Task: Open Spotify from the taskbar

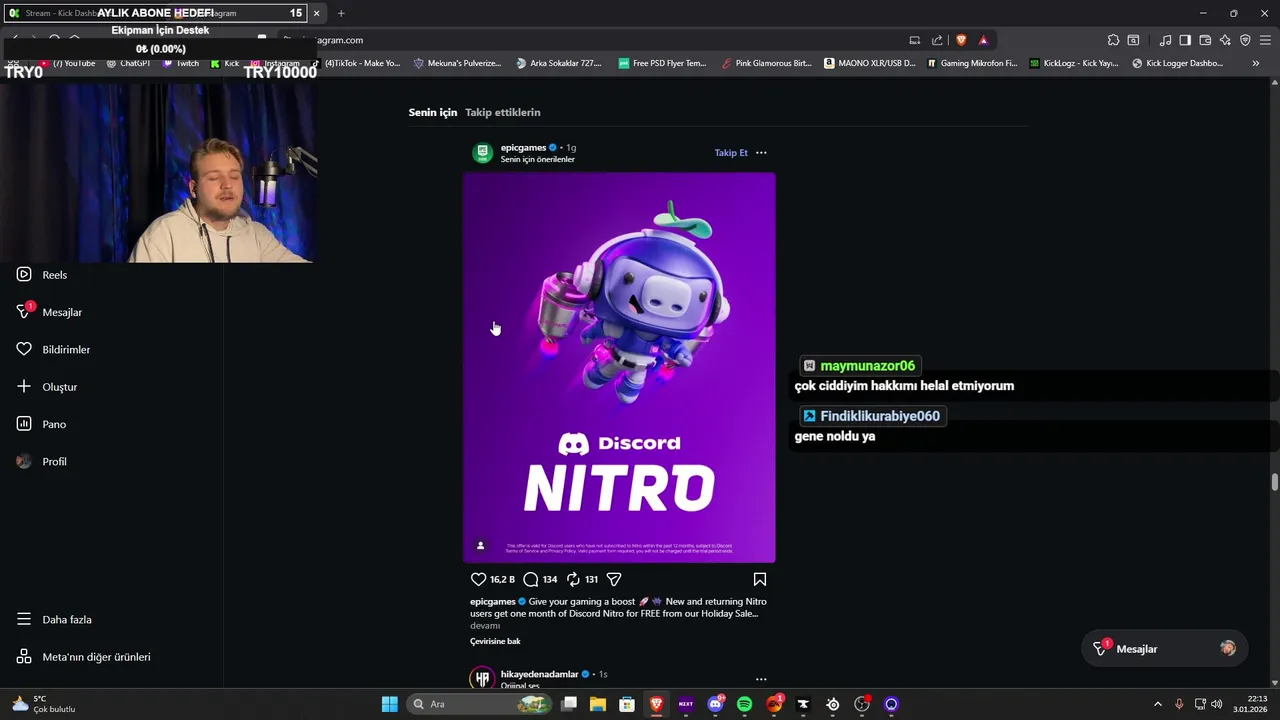Action: pos(744,704)
